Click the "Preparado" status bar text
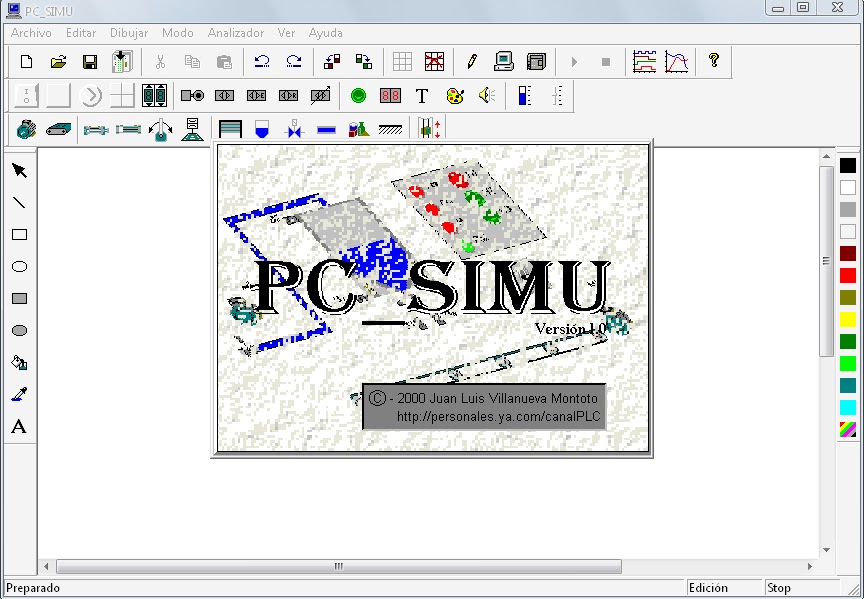The height and width of the screenshot is (599, 864). click(33, 588)
